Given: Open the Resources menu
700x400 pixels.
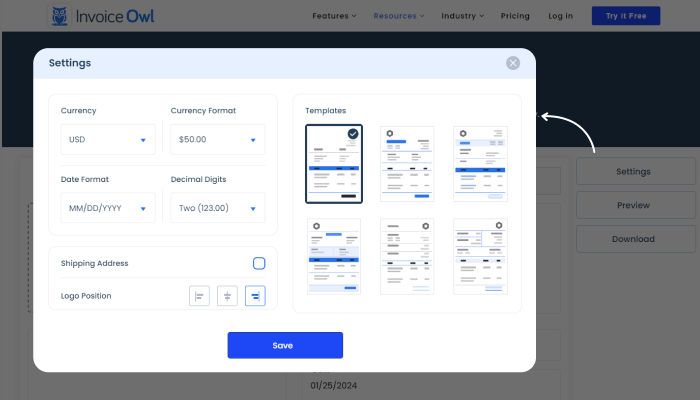Looking at the screenshot, I should (398, 16).
